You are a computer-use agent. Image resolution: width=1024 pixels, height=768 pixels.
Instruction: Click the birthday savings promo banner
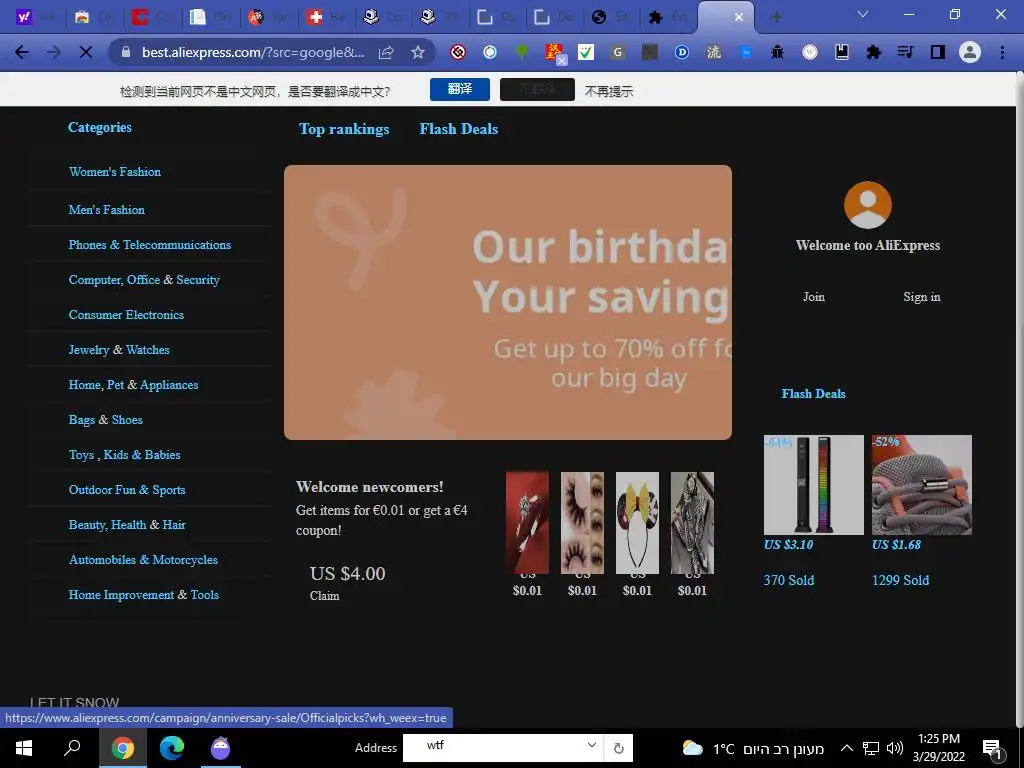(x=507, y=302)
